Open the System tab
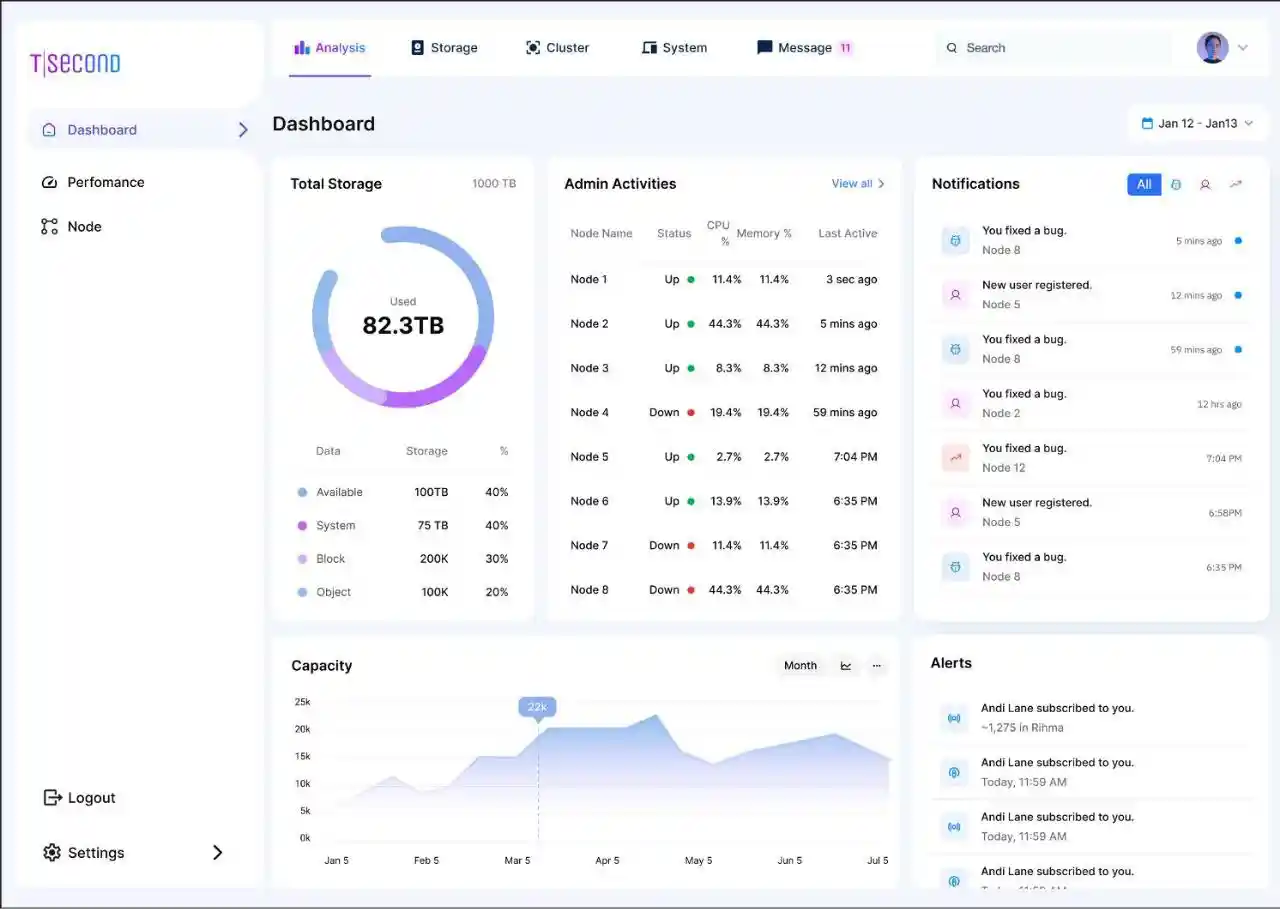Viewport: 1280px width, 909px height. pos(674,48)
